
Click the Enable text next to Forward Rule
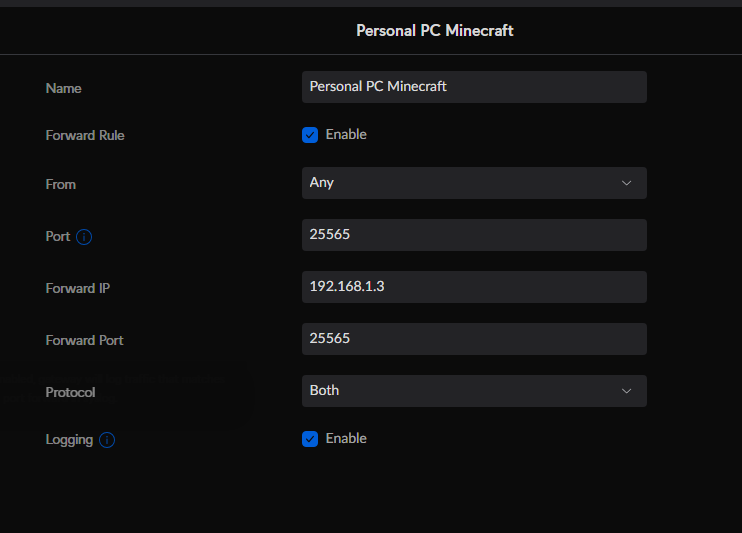pyautogui.click(x=346, y=135)
